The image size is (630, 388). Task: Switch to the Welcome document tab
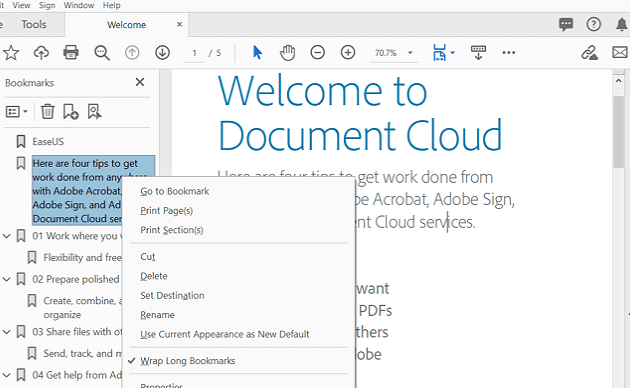126,25
